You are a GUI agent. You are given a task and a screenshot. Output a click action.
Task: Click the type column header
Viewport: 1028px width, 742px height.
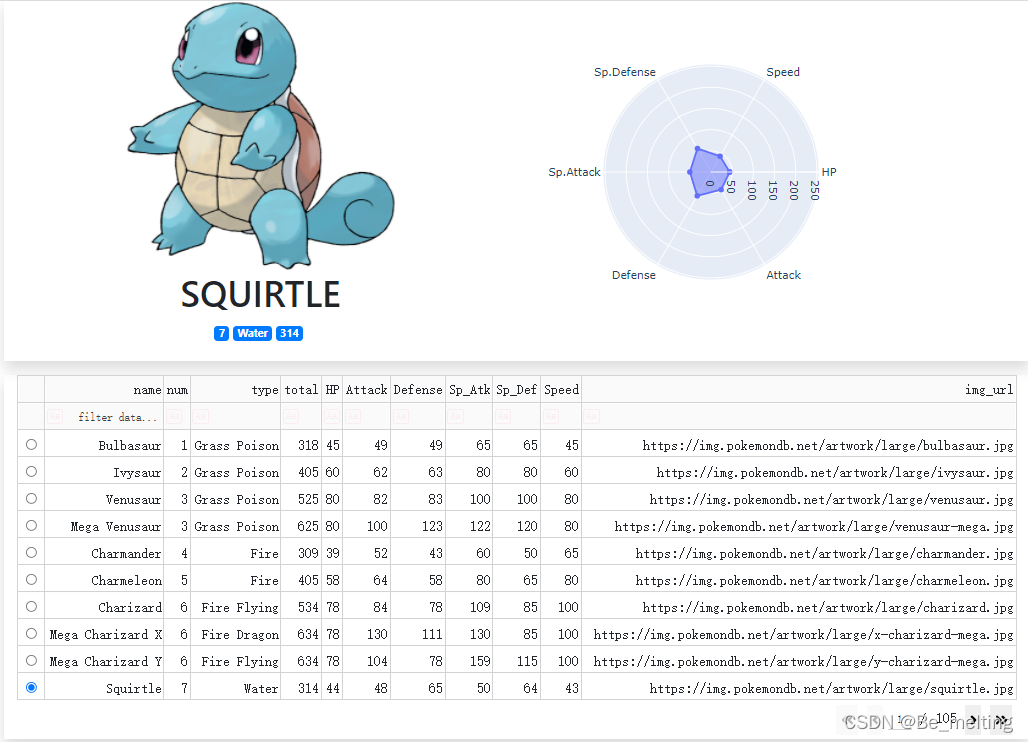(x=236, y=389)
